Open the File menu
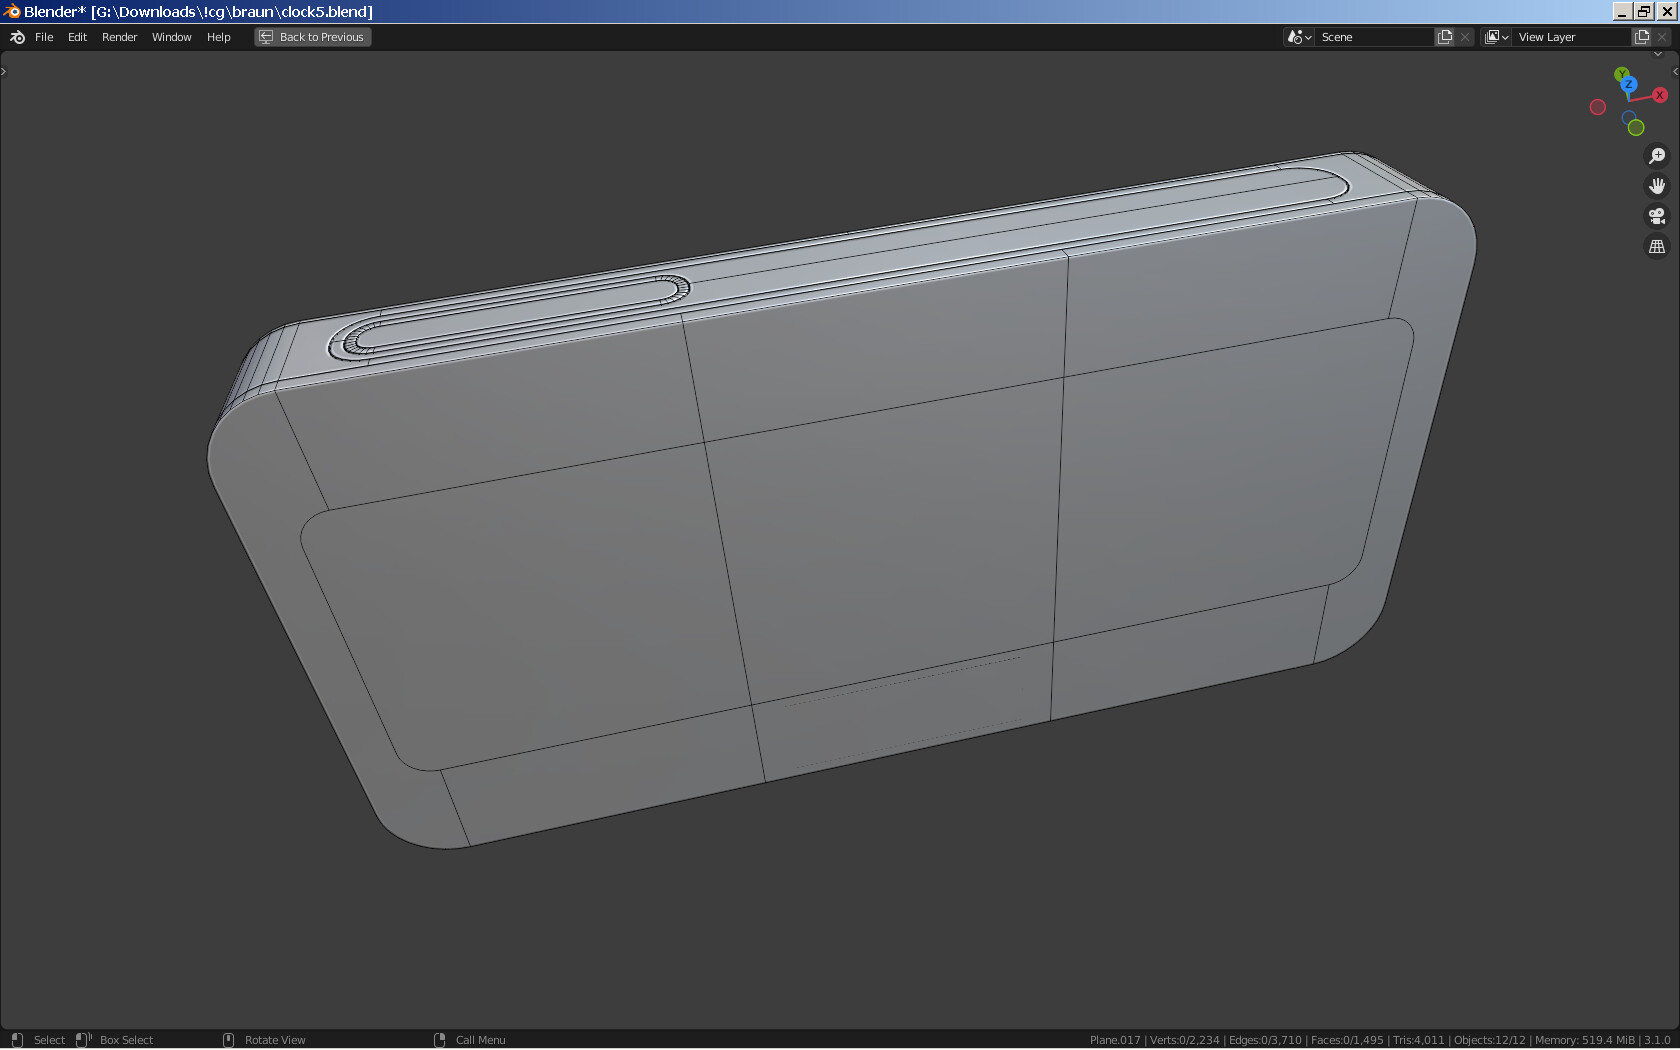This screenshot has height=1050, width=1680. (x=44, y=37)
